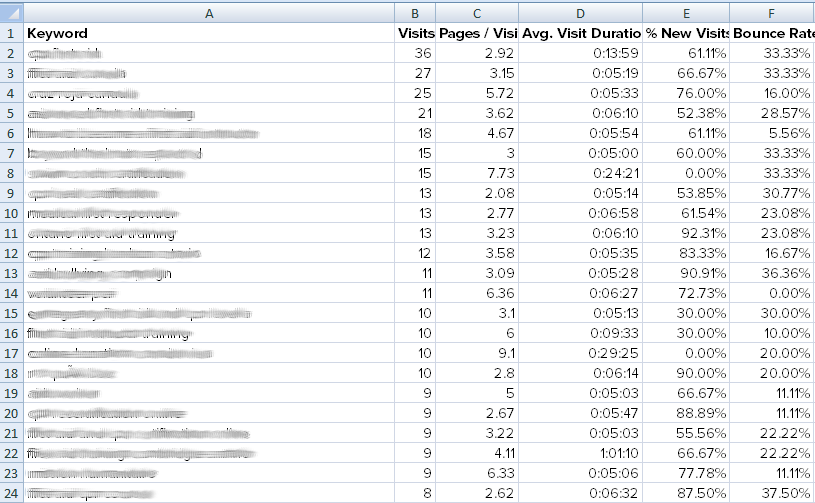
Task: Select bounce rate cell 10.00%
Action: click(x=772, y=333)
